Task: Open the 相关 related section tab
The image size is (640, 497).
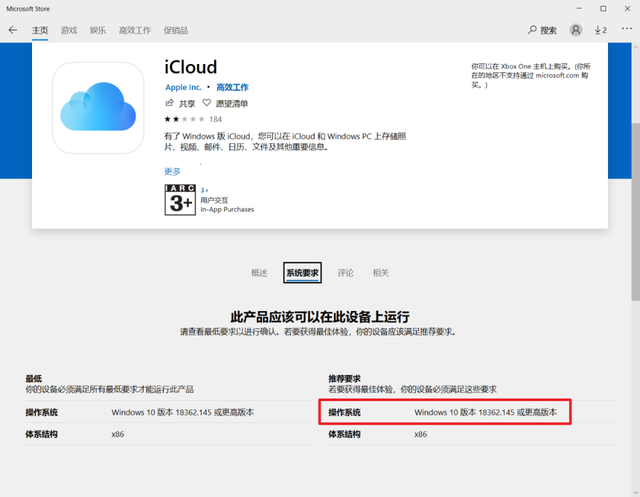Action: click(380, 273)
